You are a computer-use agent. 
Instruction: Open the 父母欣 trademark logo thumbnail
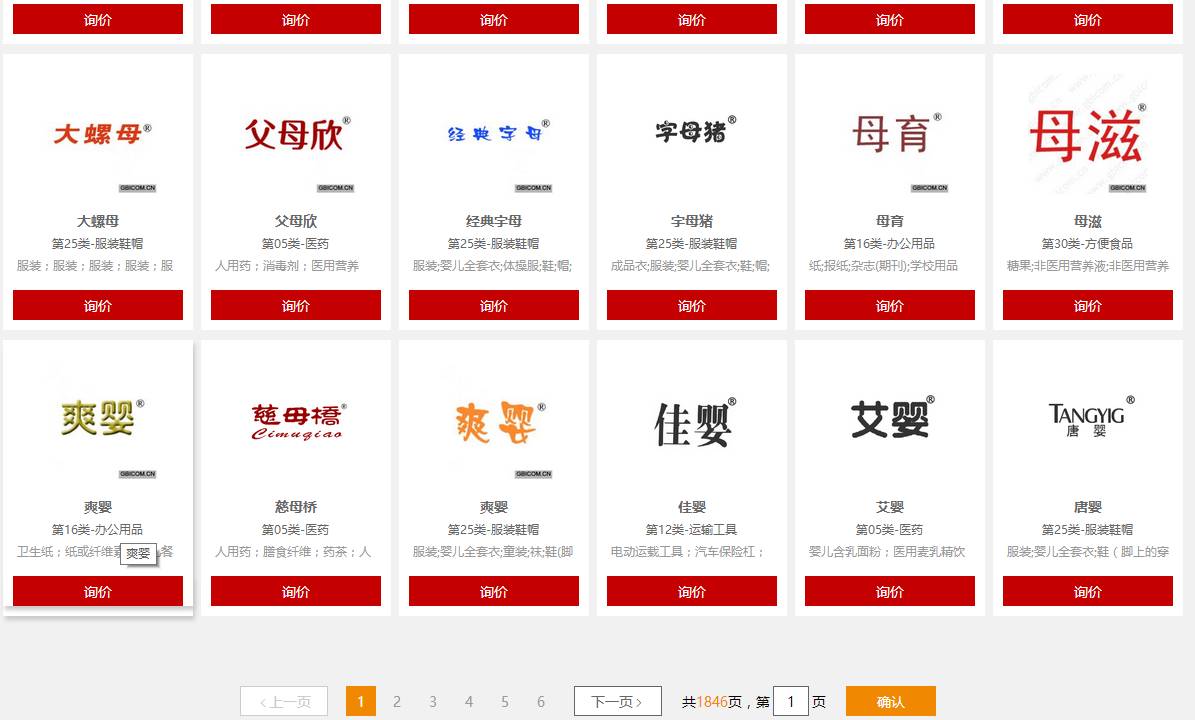tap(294, 135)
